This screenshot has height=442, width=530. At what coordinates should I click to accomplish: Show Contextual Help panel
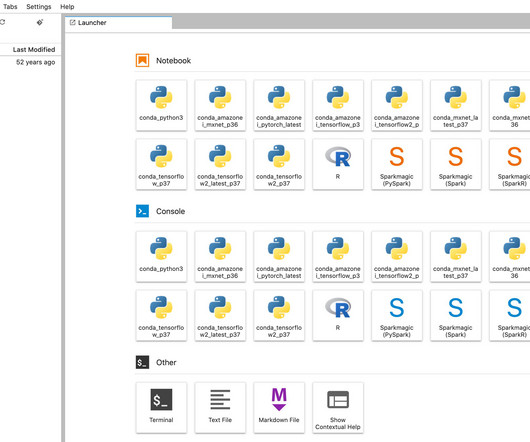click(x=338, y=408)
